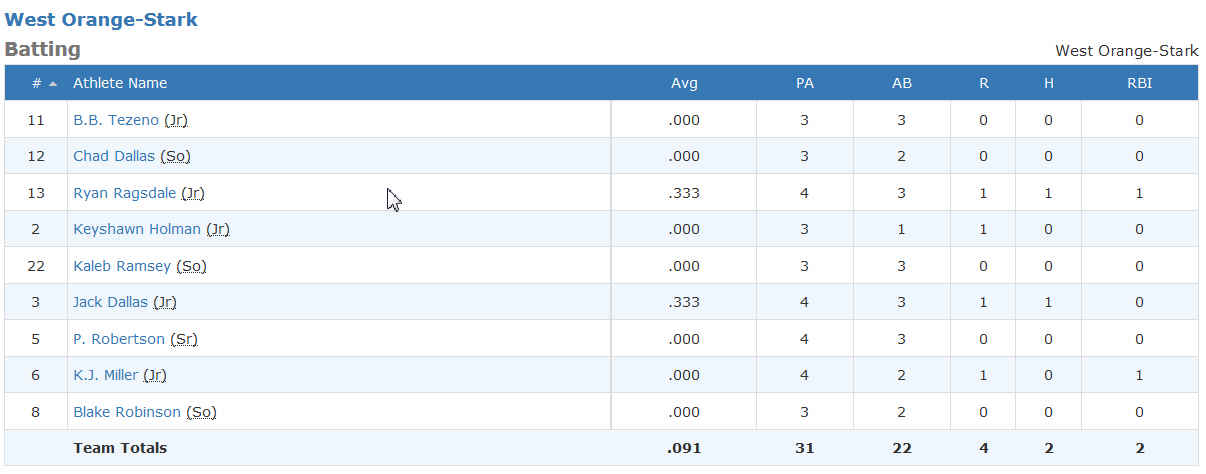Open P. Robertson player profile
The height and width of the screenshot is (474, 1206).
click(119, 339)
